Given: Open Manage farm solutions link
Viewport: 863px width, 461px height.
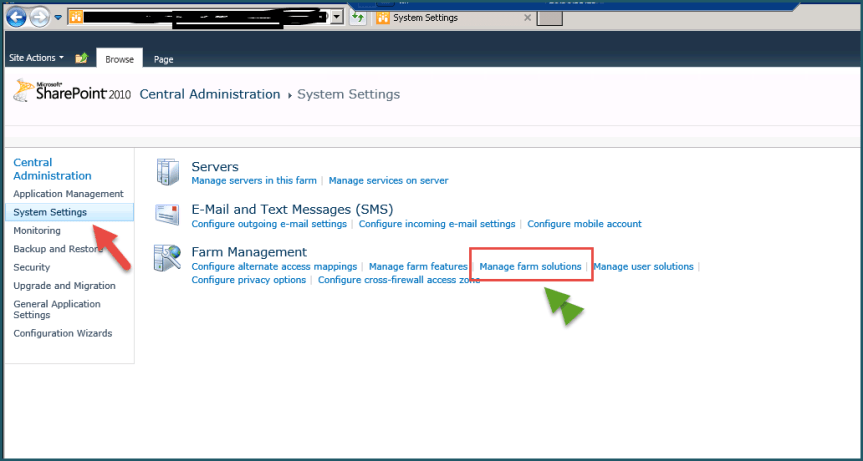Looking at the screenshot, I should click(530, 267).
